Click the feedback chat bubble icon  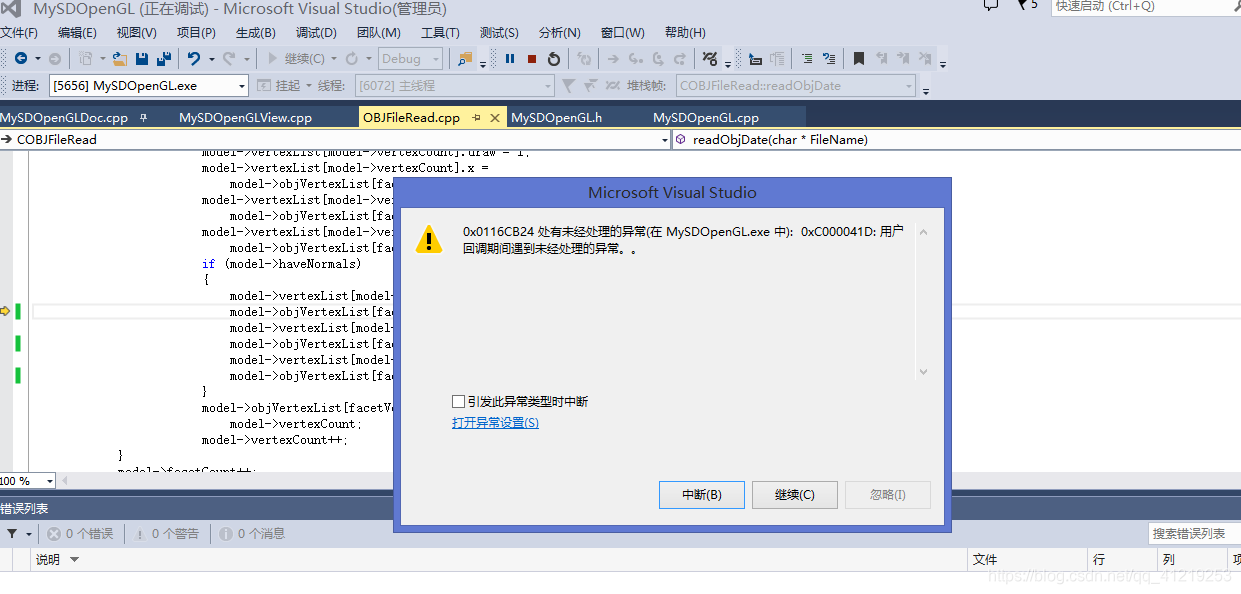click(x=990, y=4)
